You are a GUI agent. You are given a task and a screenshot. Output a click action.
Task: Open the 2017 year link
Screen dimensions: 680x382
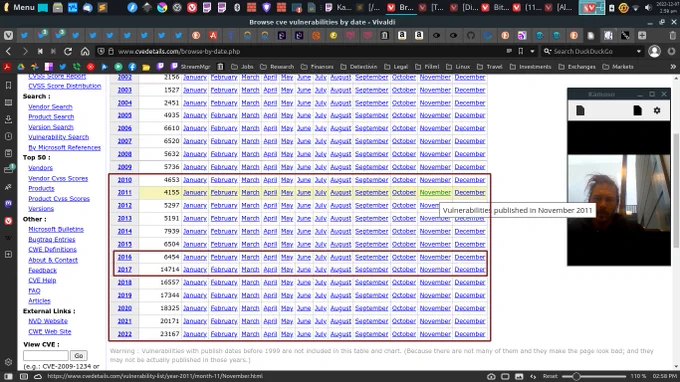pyautogui.click(x=124, y=270)
